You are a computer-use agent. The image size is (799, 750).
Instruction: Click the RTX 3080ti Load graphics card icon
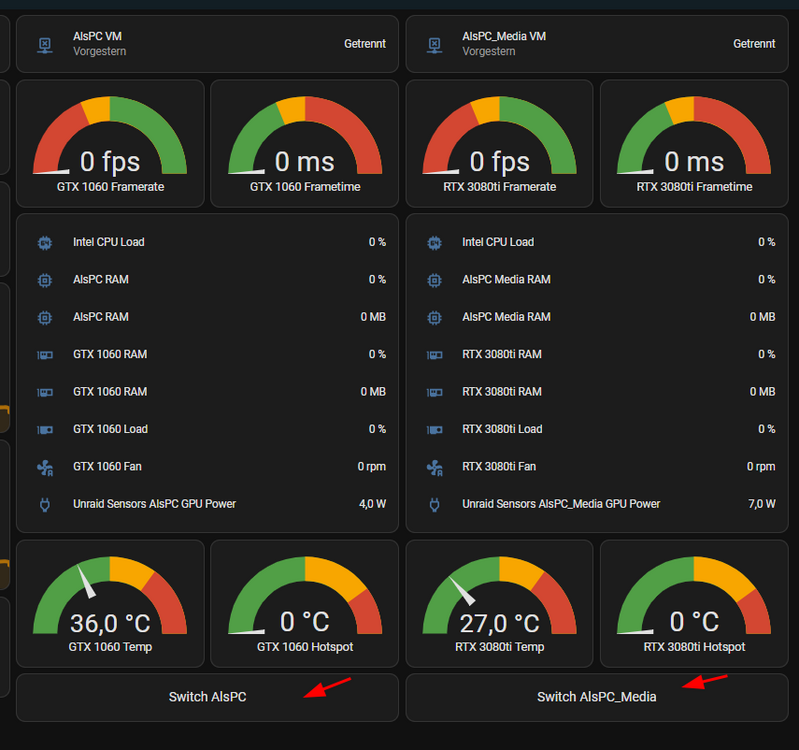[x=434, y=430]
